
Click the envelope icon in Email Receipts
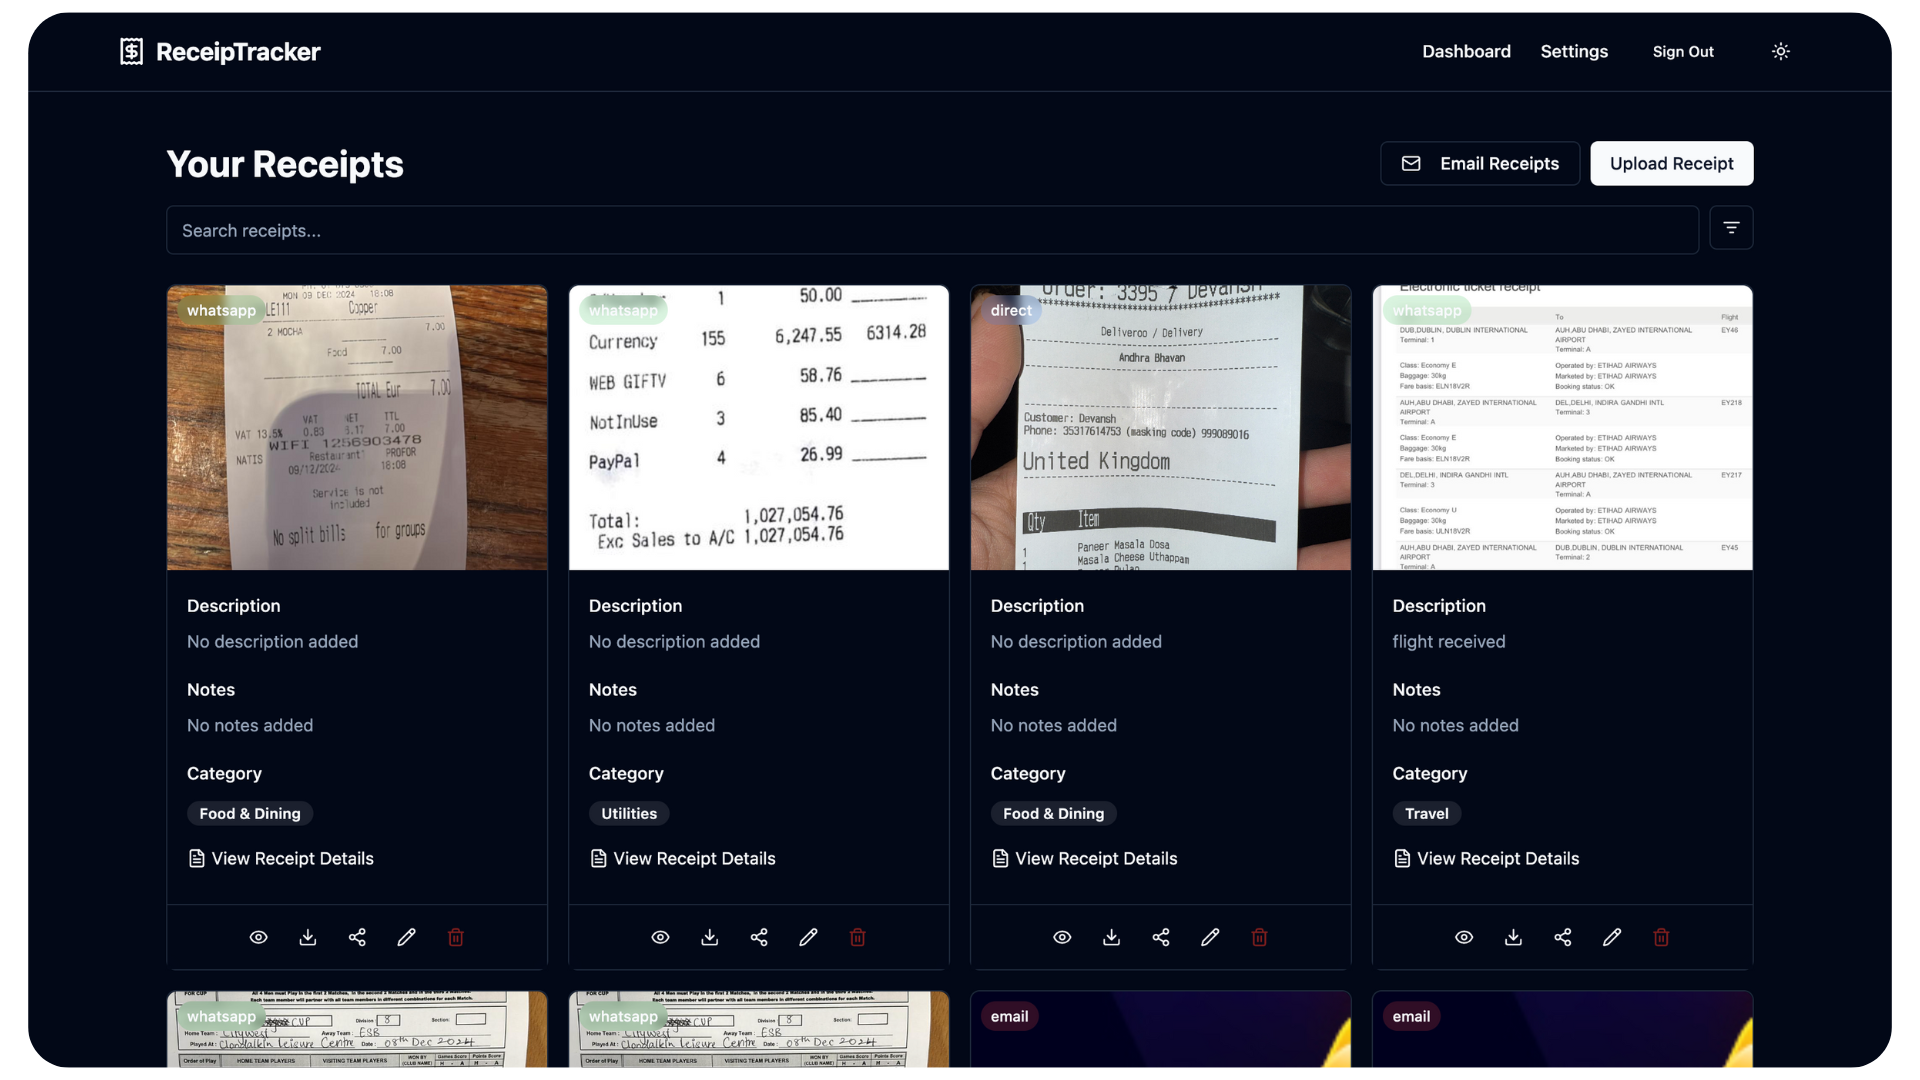click(1411, 163)
